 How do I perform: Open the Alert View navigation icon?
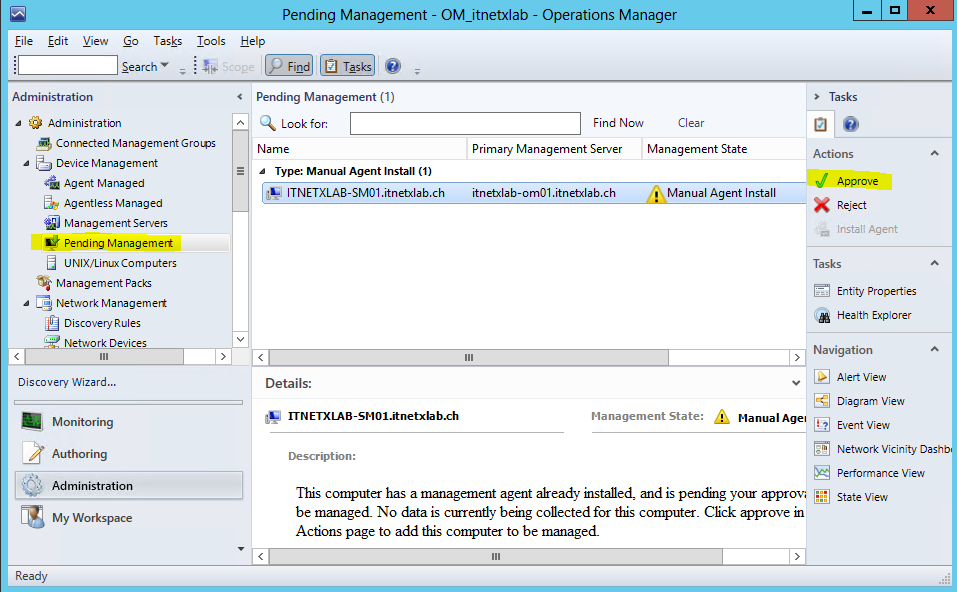click(x=821, y=377)
